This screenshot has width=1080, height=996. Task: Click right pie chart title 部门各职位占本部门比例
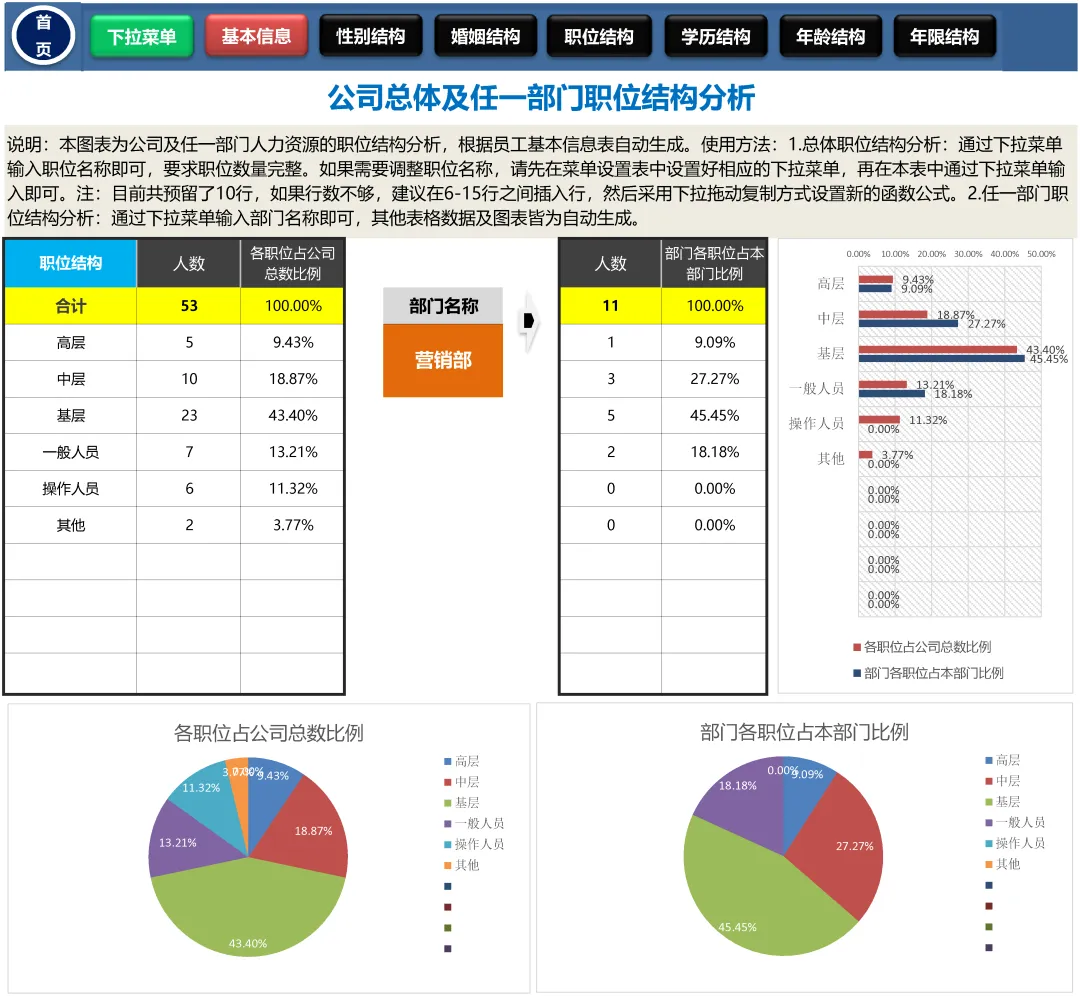click(x=804, y=732)
